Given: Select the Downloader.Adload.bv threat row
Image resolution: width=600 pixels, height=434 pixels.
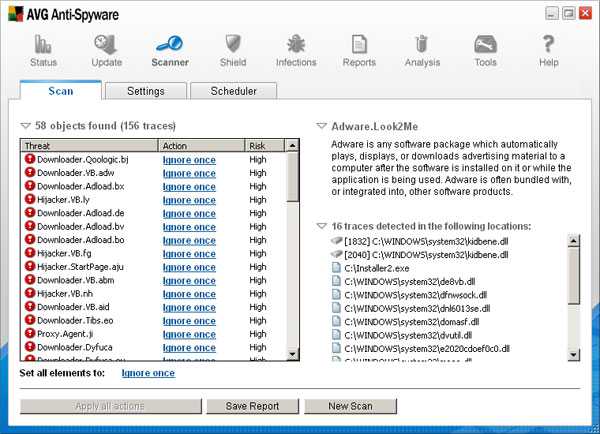Looking at the screenshot, I should pos(153,226).
